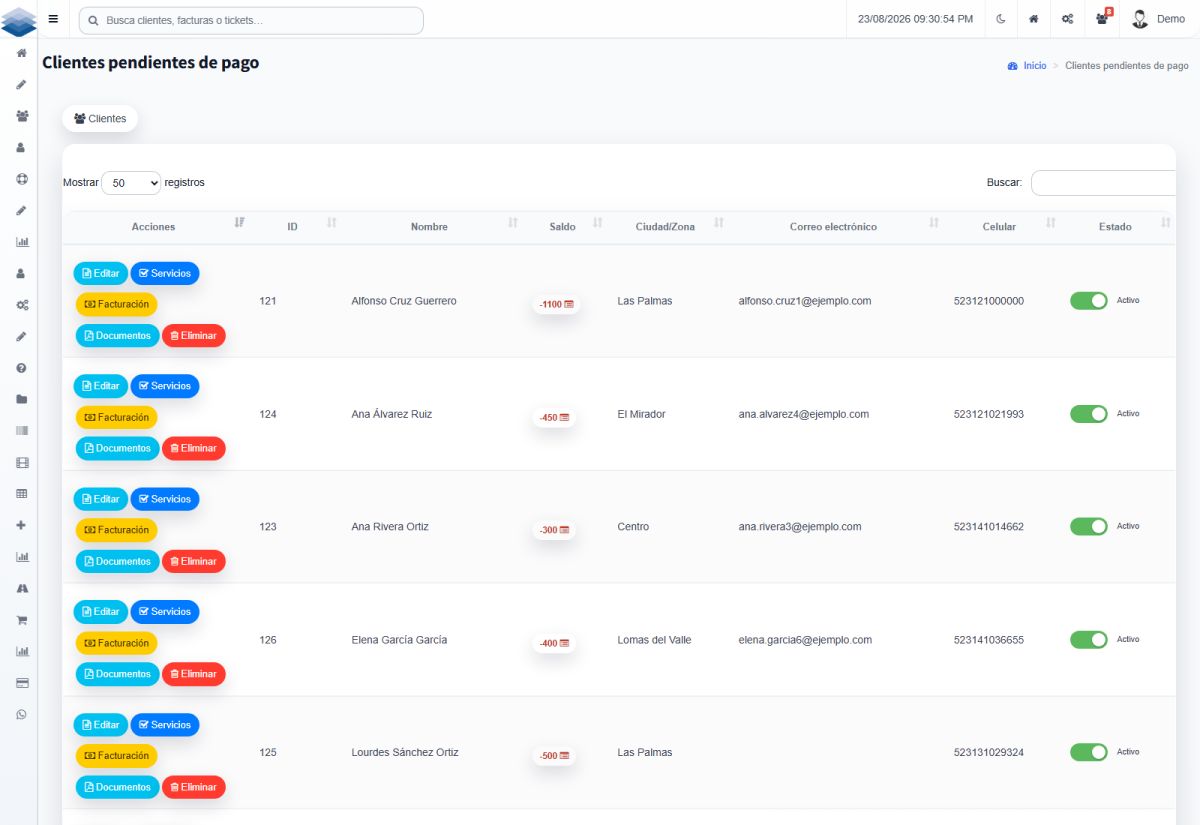Open the lifebuoy support icon in the sidebar
This screenshot has height=825, width=1200.
[21, 179]
